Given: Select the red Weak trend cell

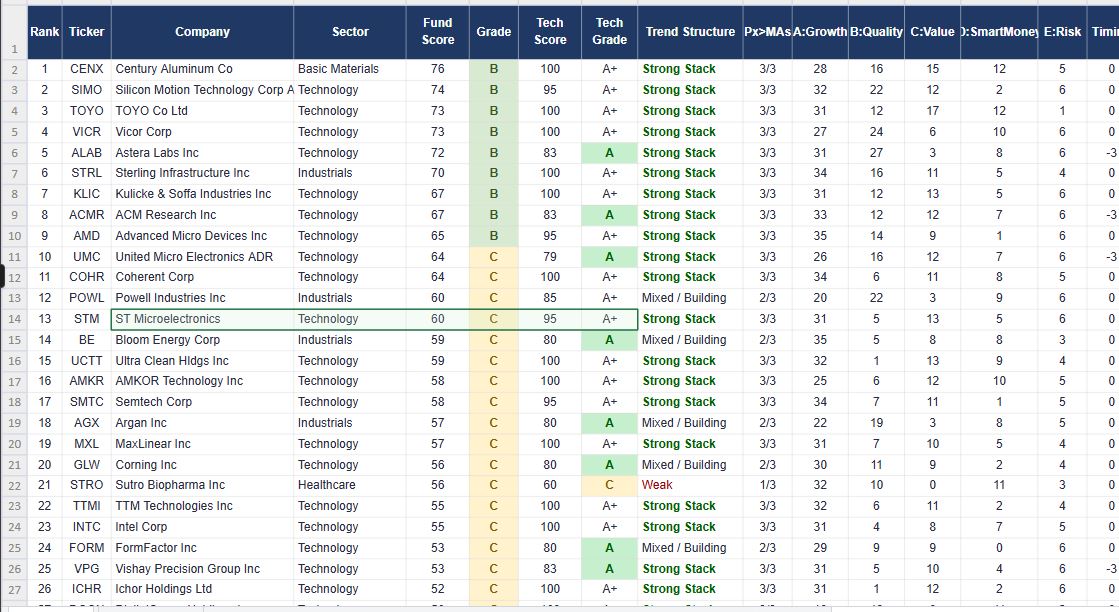Looking at the screenshot, I should [690, 485].
